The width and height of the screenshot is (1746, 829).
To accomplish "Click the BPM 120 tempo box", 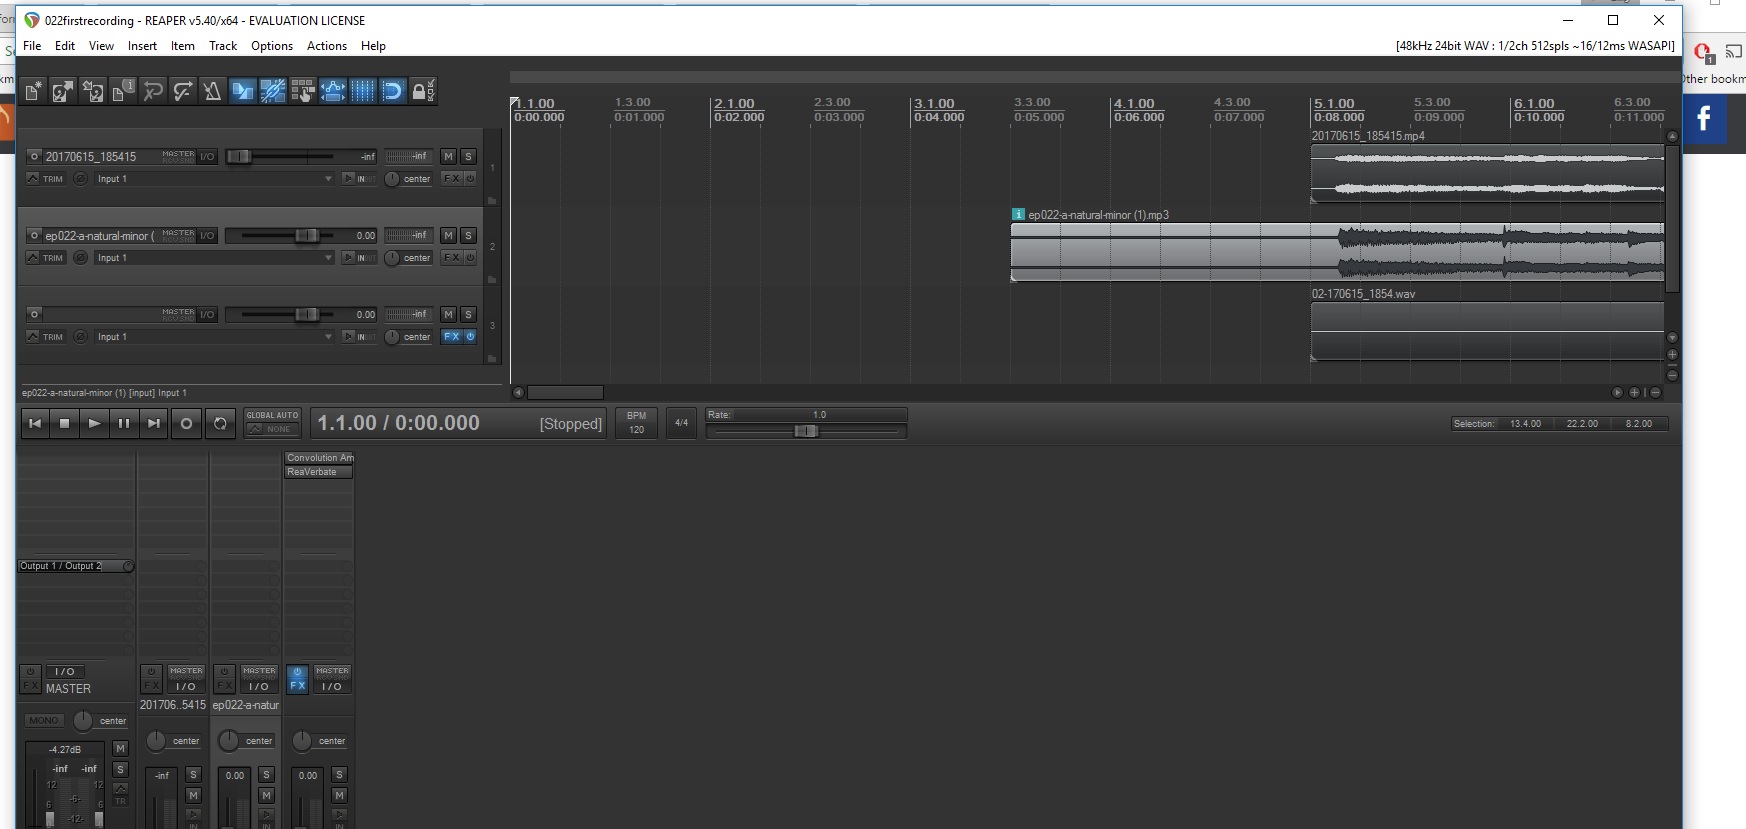I will point(636,423).
